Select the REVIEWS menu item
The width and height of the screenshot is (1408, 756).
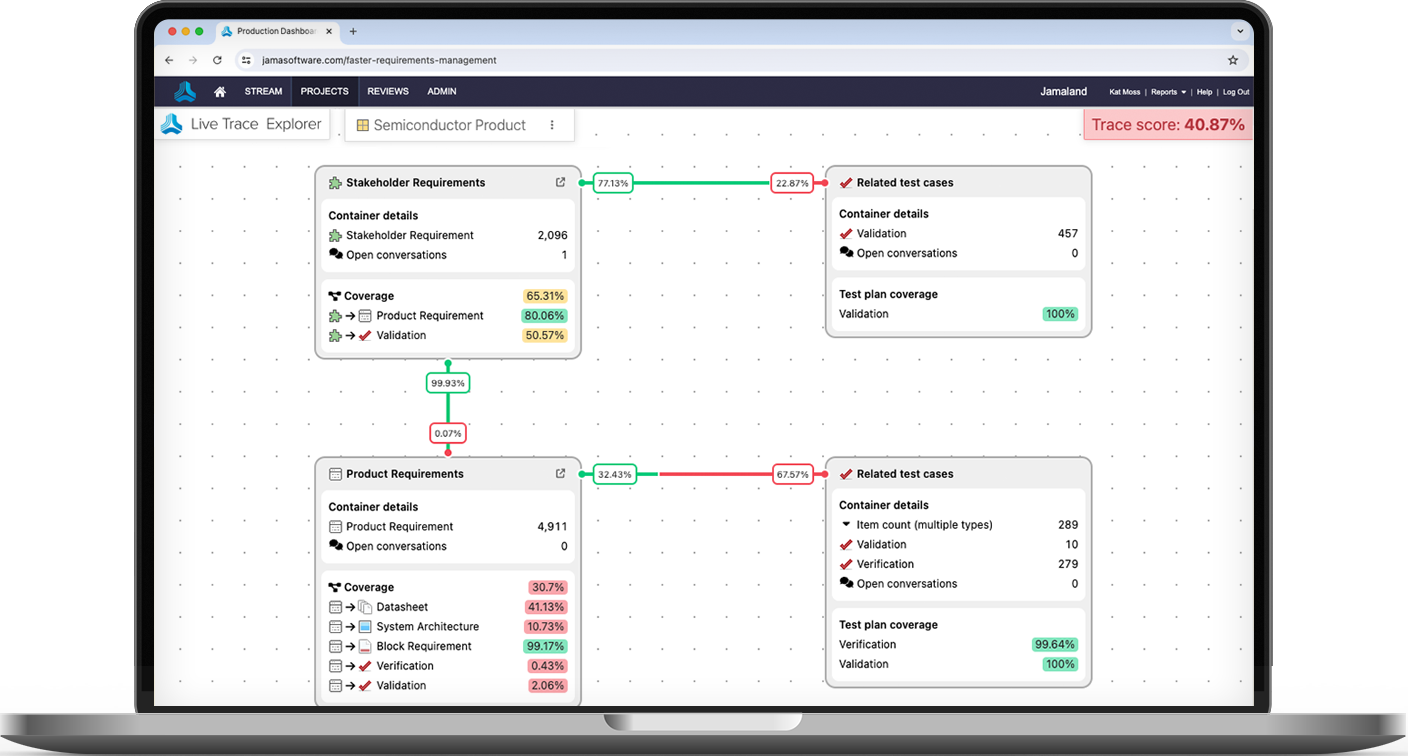point(388,91)
